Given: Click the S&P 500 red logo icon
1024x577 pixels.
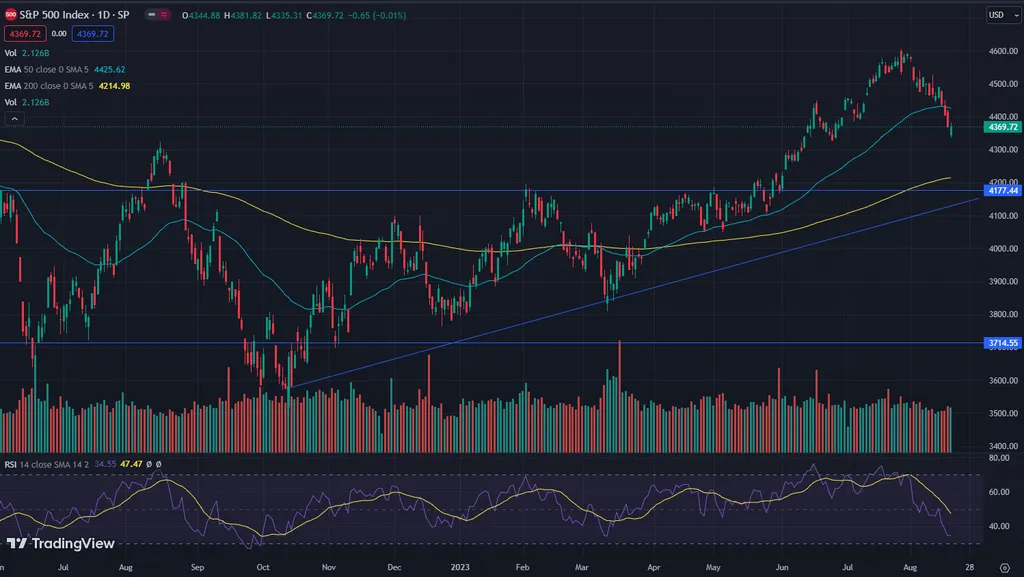Looking at the screenshot, I should pyautogui.click(x=10, y=17).
